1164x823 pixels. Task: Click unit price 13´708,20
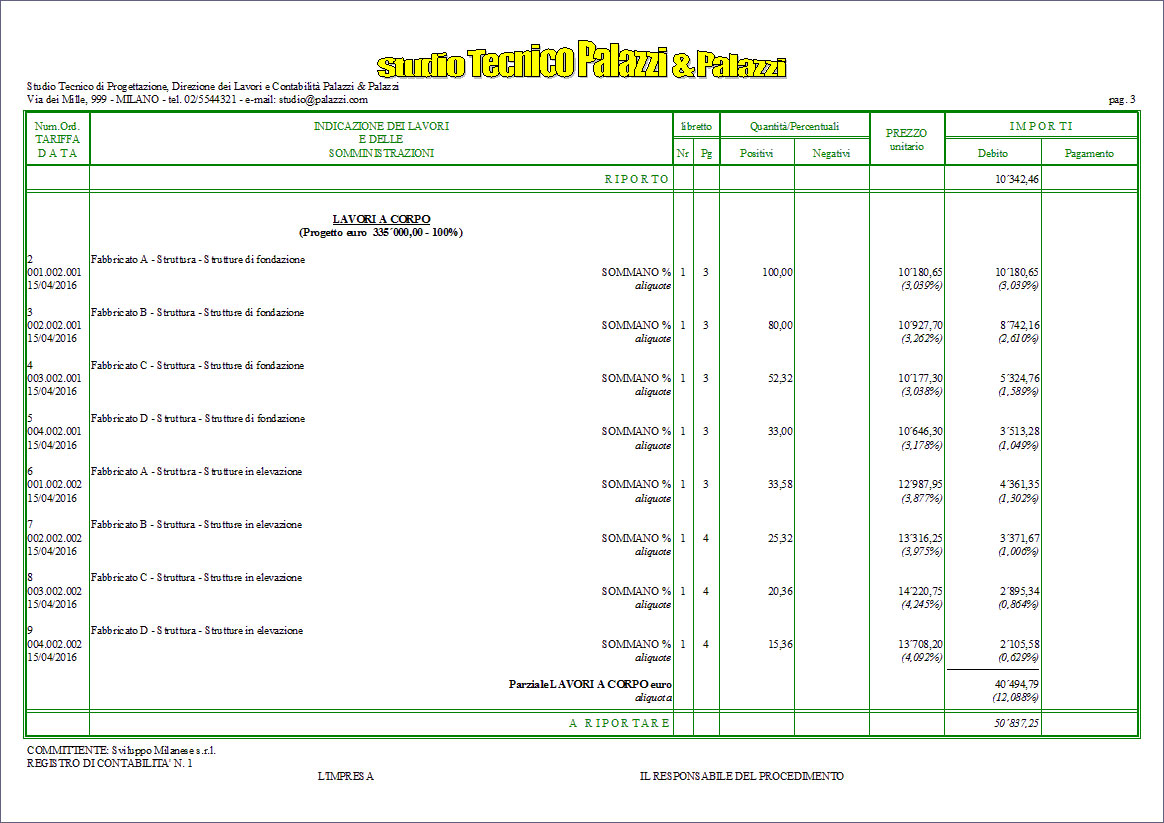921,644
